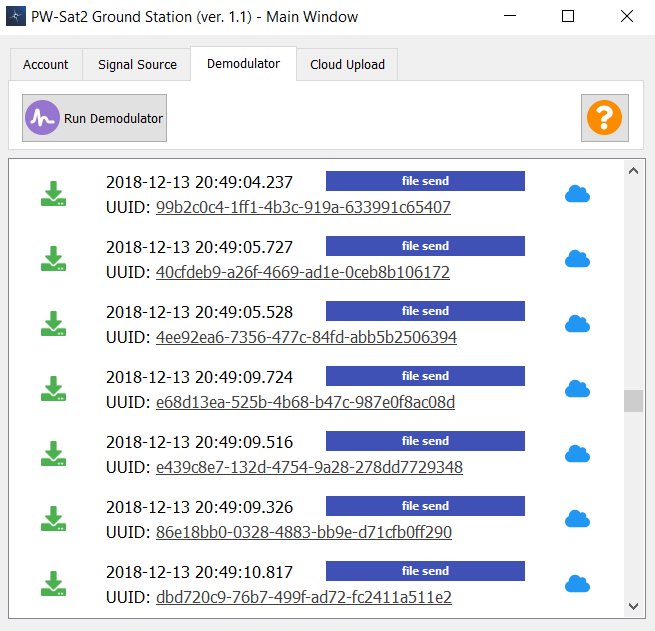The image size is (655, 631).
Task: Close the PW-Sat2 Ground Station window
Action: (x=627, y=16)
